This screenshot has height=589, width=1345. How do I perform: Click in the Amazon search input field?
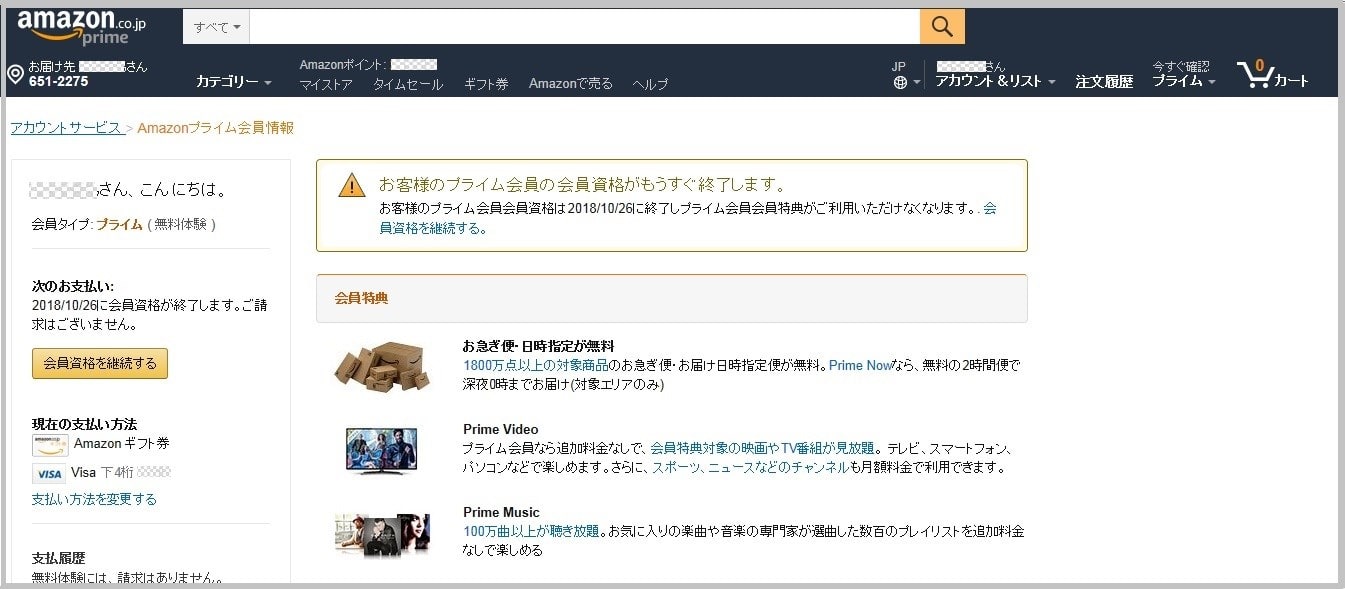click(x=584, y=27)
